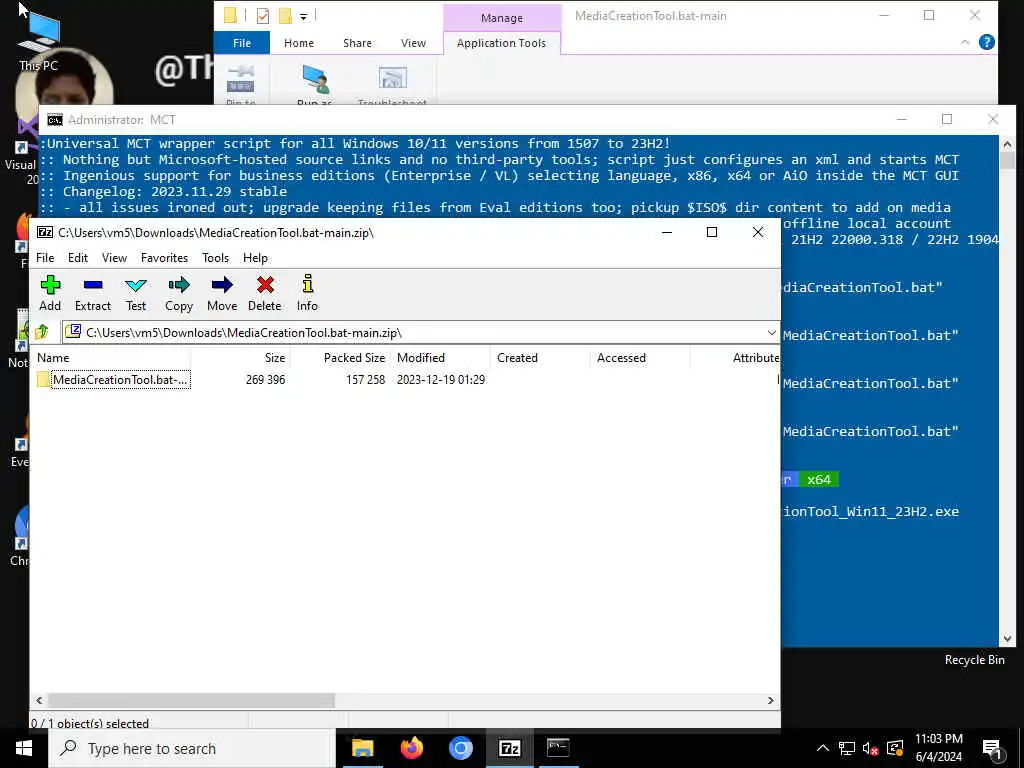
Task: Open the Help menu in 7-Zip
Action: pos(255,258)
